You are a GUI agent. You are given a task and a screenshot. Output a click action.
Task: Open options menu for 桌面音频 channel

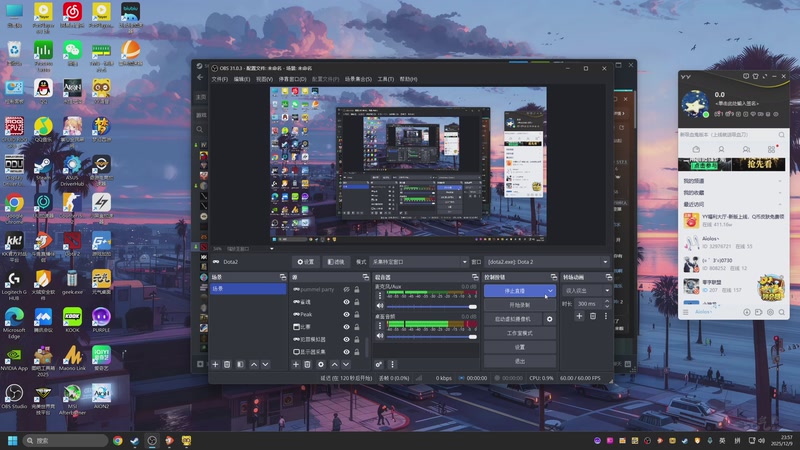tap(380, 325)
